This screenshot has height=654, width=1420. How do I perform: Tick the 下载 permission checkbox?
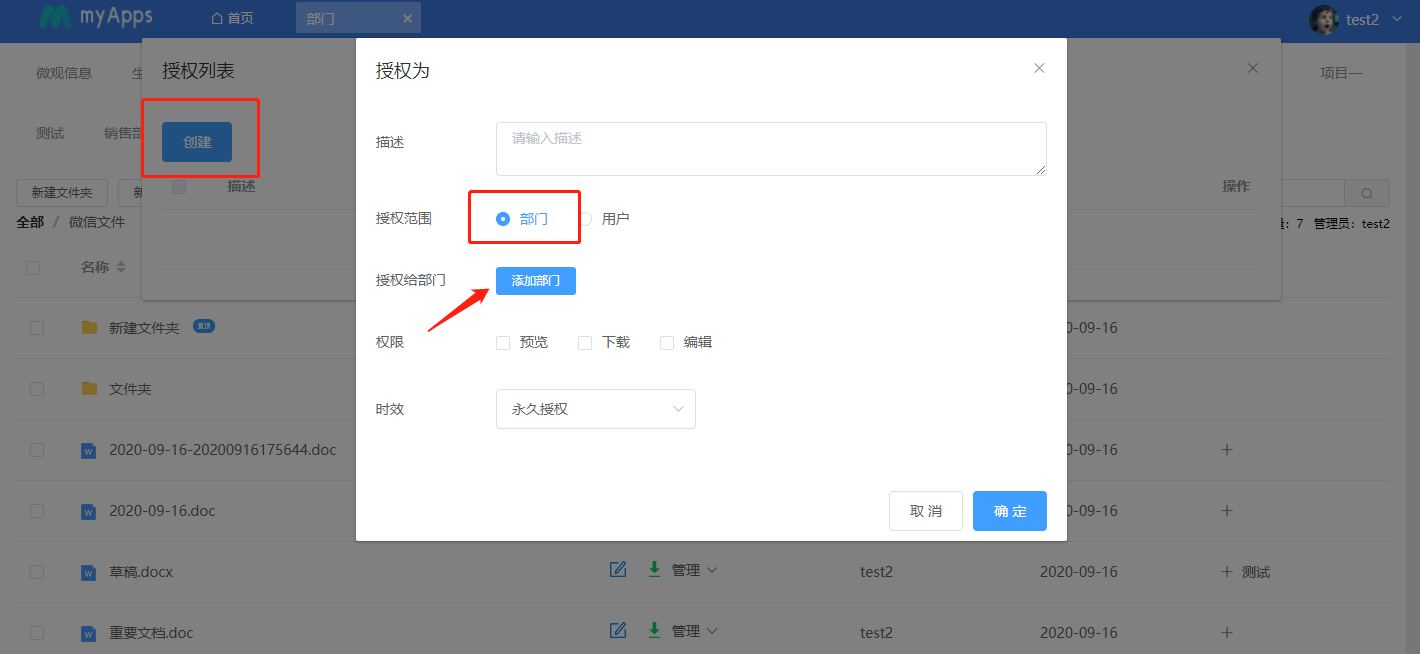pyautogui.click(x=585, y=343)
